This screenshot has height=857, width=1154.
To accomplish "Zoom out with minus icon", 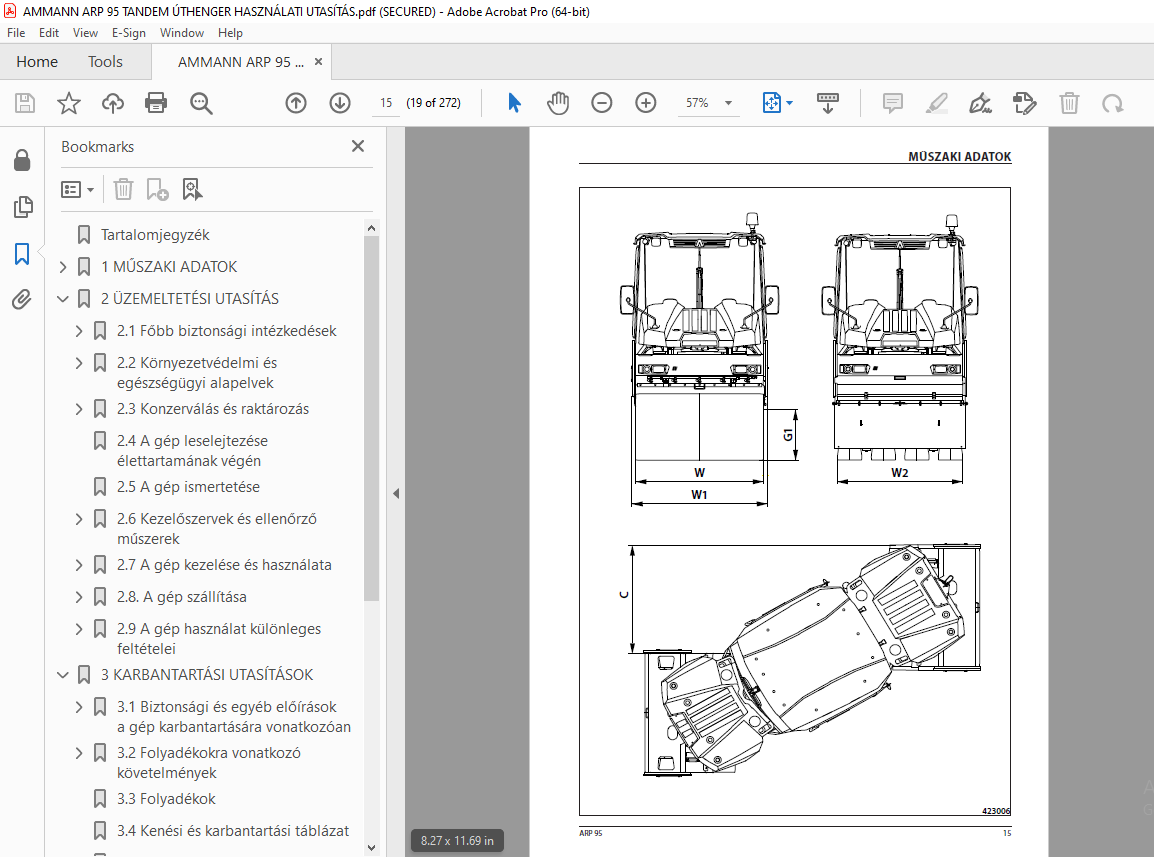I will point(601,103).
